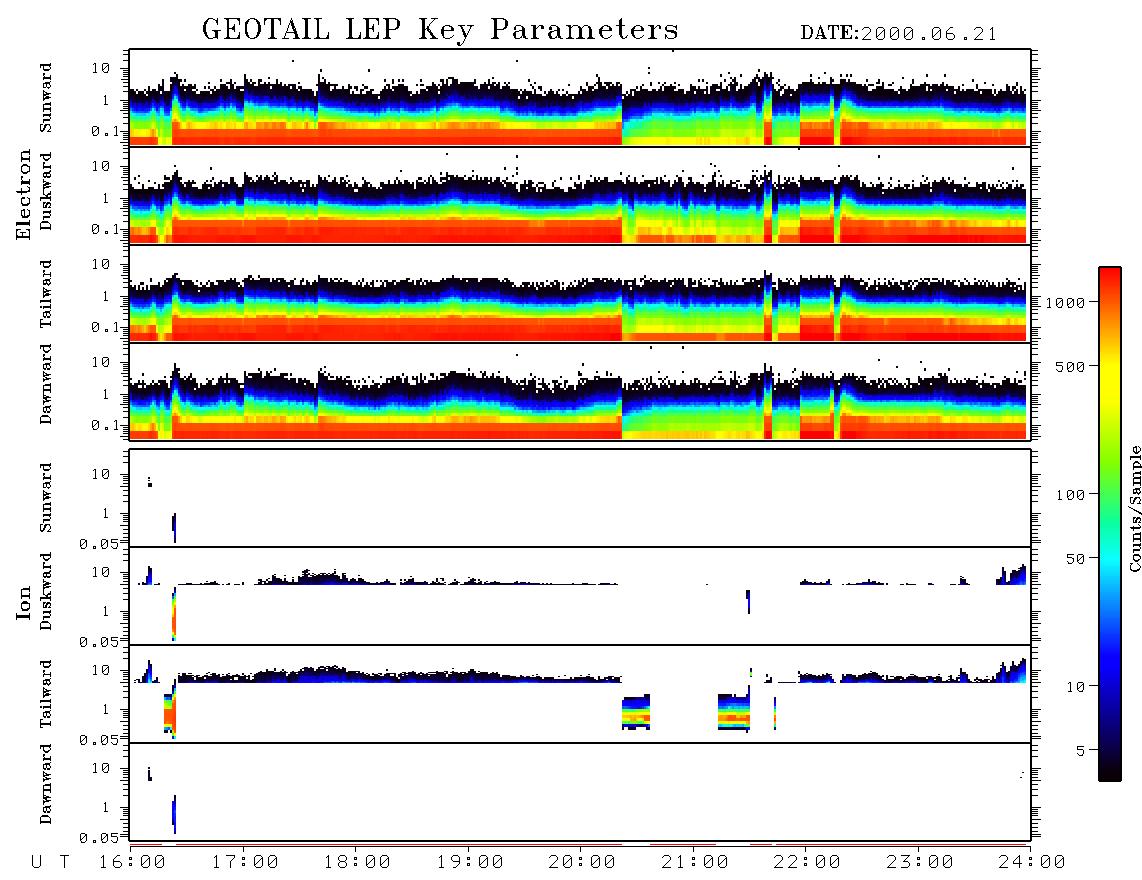Click inside the Electron Tailward spectrogram panel
This screenshot has width=1142, height=880.
(580, 294)
